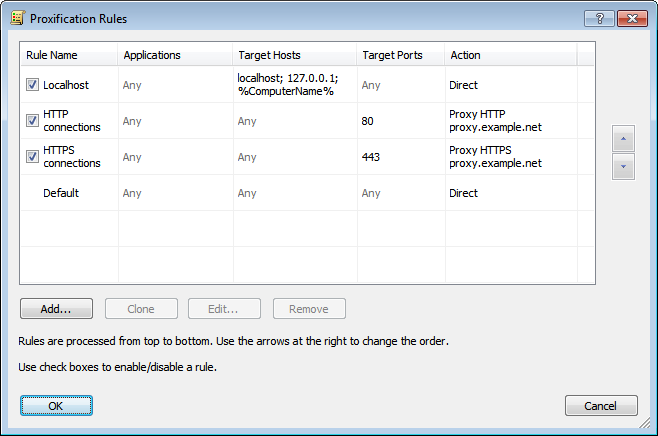Confirm the rules with OK
The image size is (658, 436).
coord(56,405)
